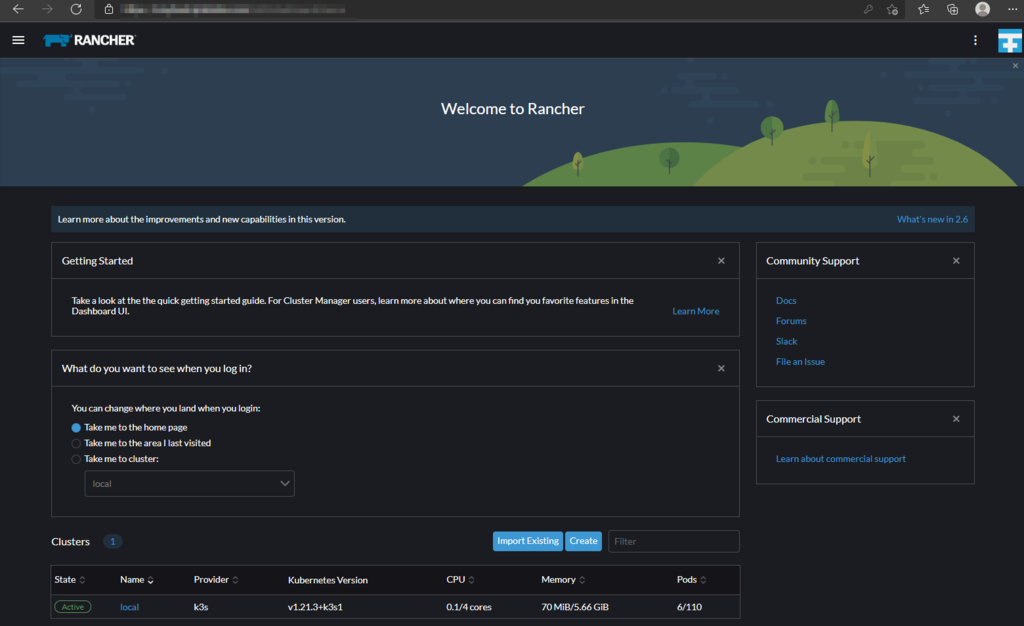
Task: Open the user avatar menu in Rancher header
Action: (1010, 40)
